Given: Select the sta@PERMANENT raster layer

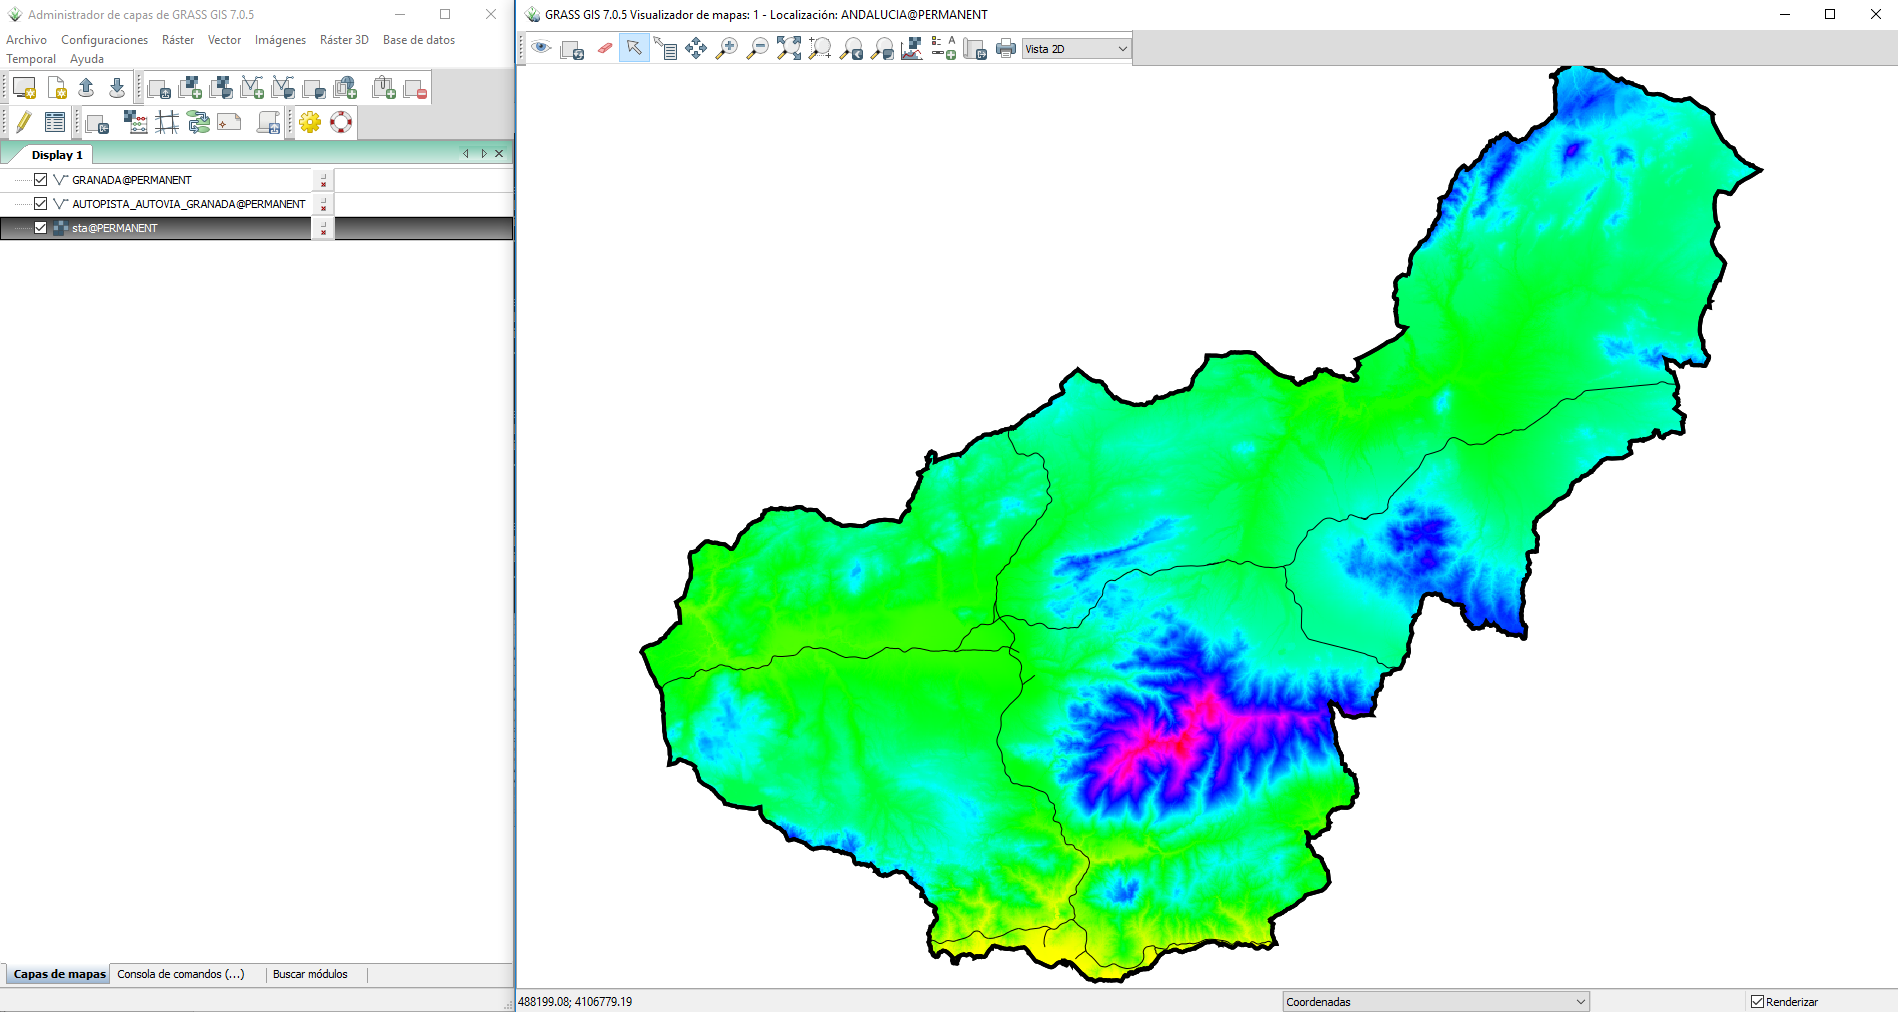Looking at the screenshot, I should coord(115,228).
